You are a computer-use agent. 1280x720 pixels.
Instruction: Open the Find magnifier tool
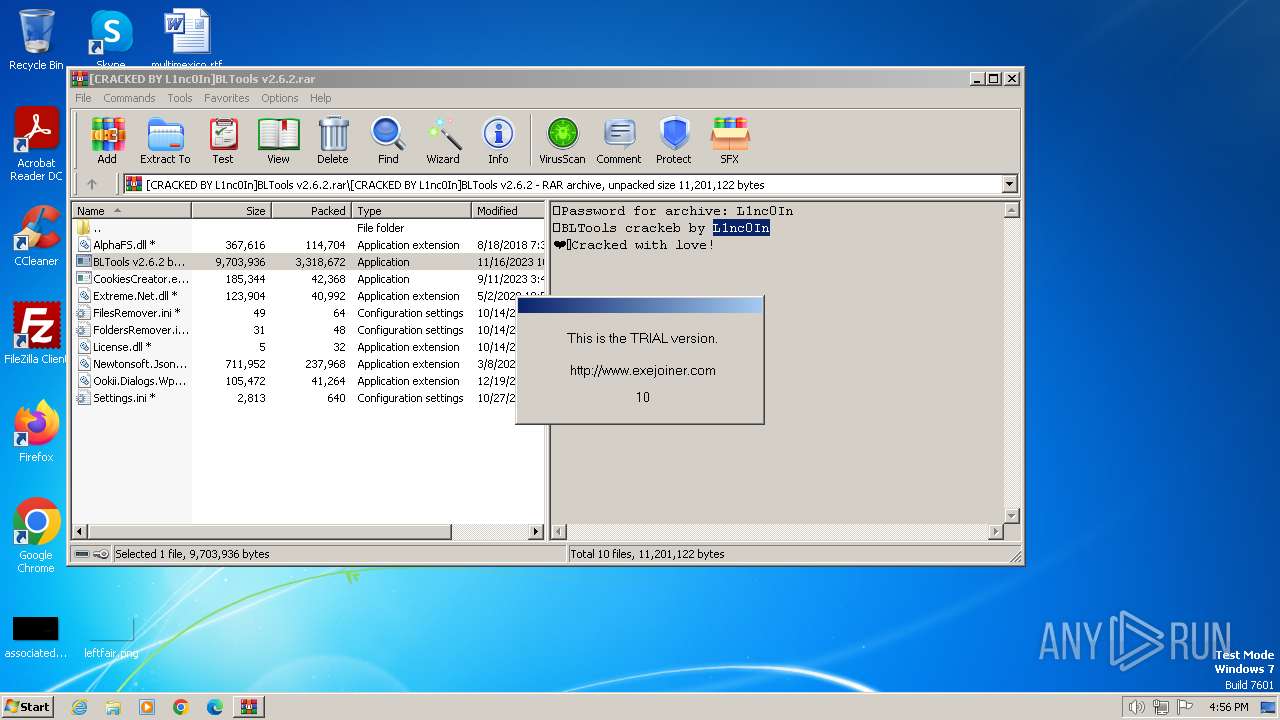point(388,140)
